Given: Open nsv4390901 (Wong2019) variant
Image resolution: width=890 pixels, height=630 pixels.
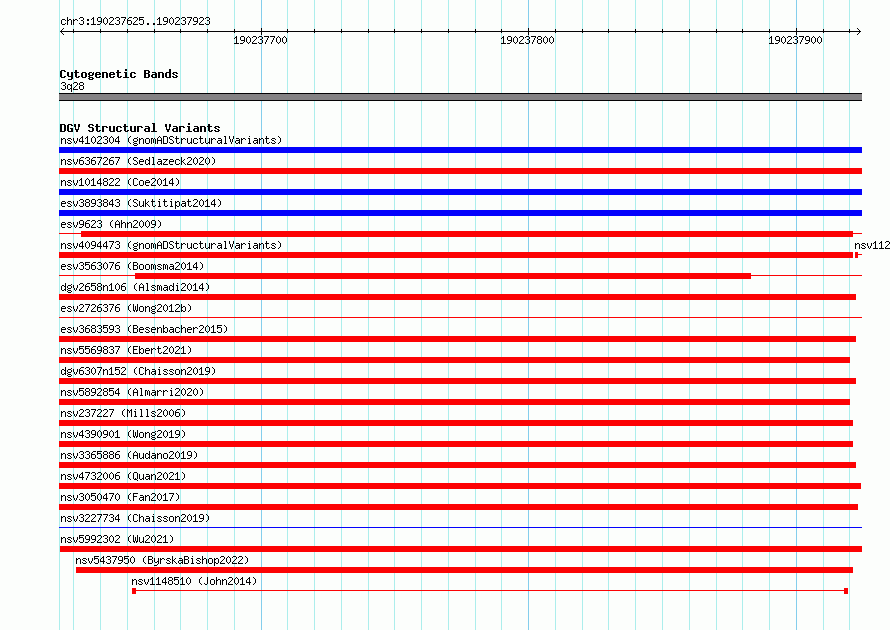Looking at the screenshot, I should (x=123, y=434).
